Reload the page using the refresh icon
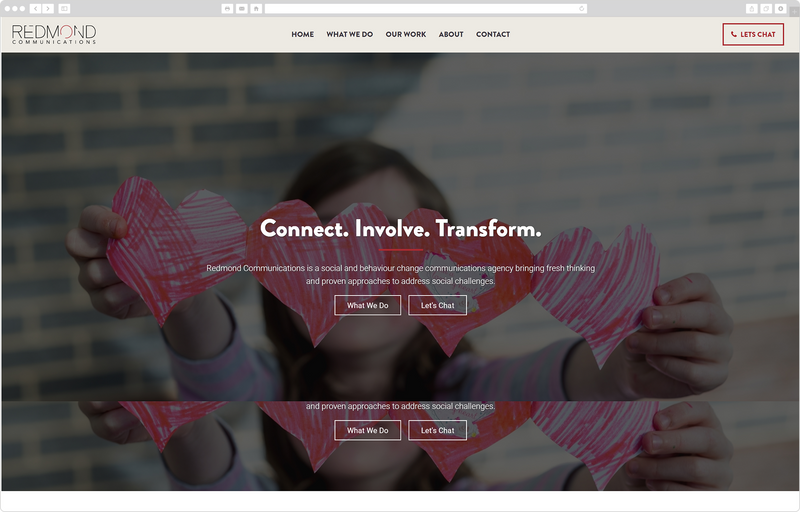Screen dimensions: 800x512 582,9
